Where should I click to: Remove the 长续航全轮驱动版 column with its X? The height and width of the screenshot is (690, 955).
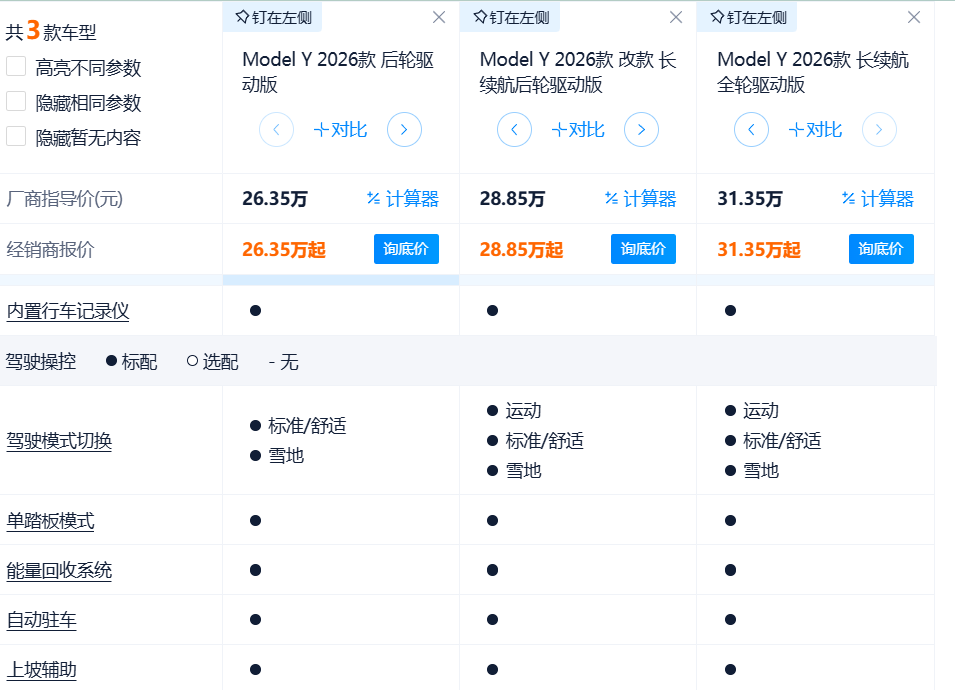(914, 18)
